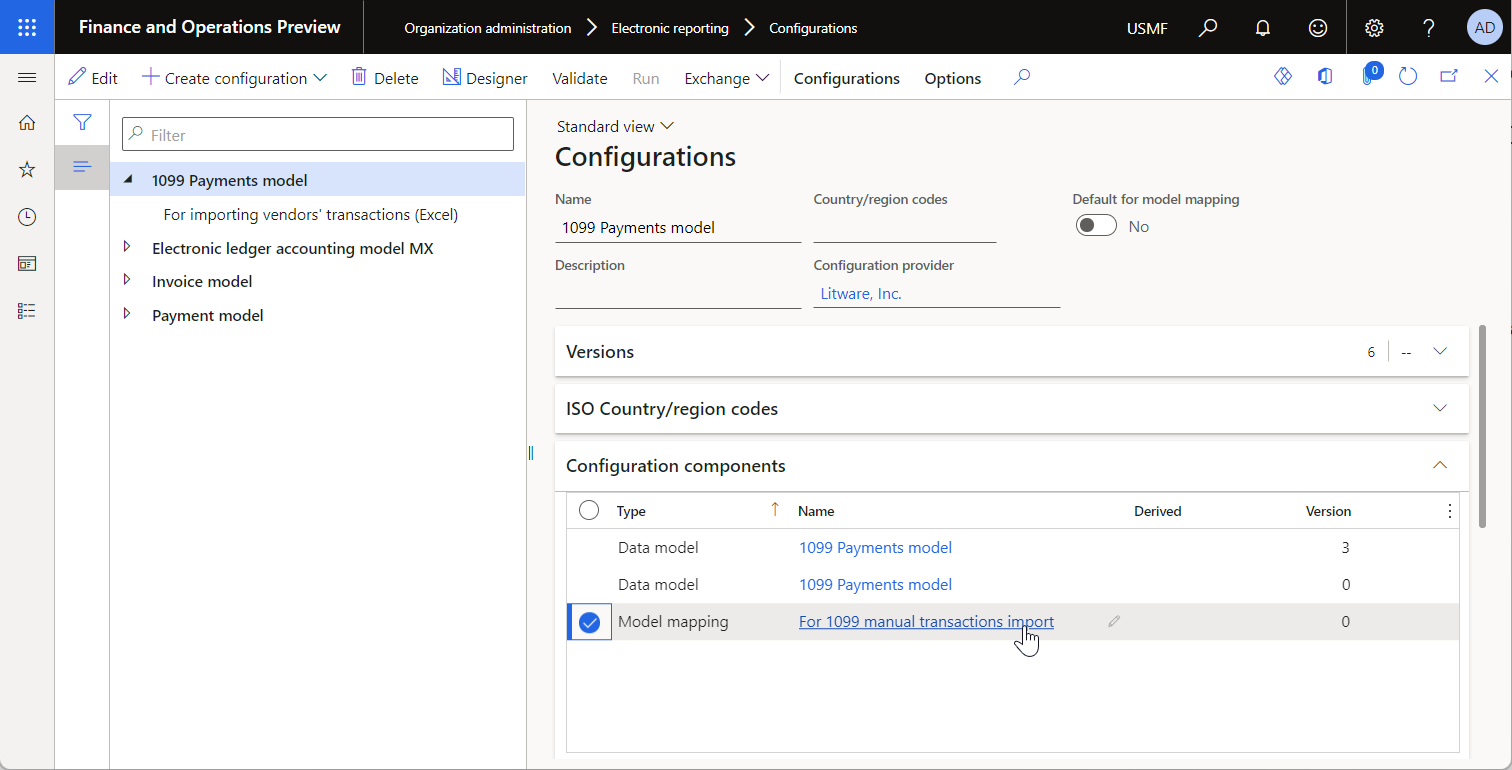This screenshot has height=770, width=1512.
Task: Send feedback using the smiley icon
Action: coord(1317,27)
